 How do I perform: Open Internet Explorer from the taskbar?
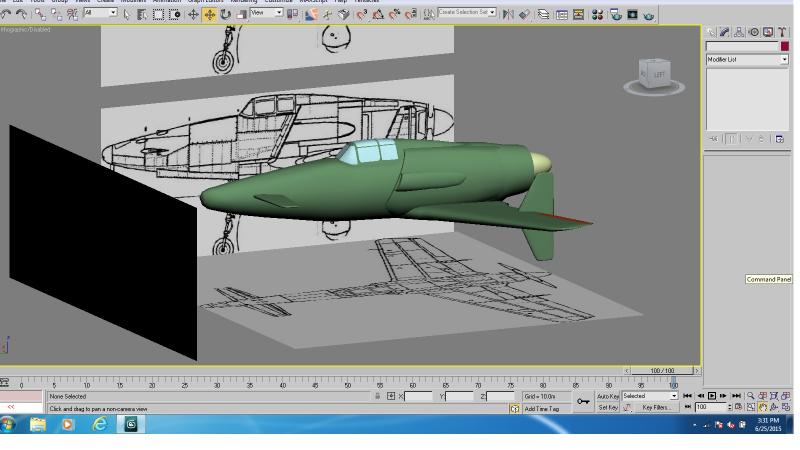(99, 424)
